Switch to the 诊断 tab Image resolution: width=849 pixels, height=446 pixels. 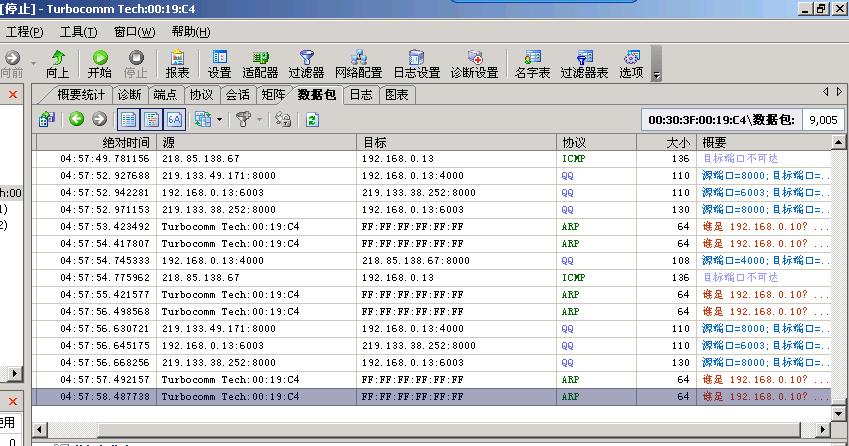coord(129,95)
